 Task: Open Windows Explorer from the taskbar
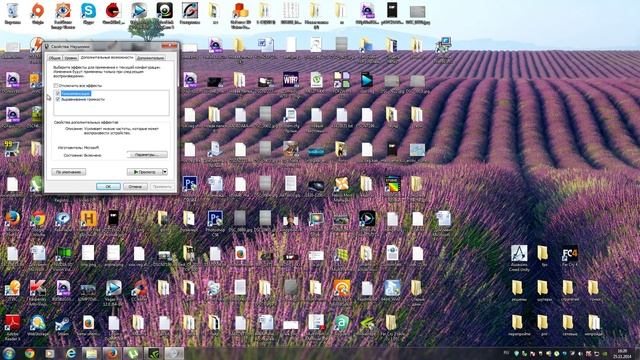91,353
